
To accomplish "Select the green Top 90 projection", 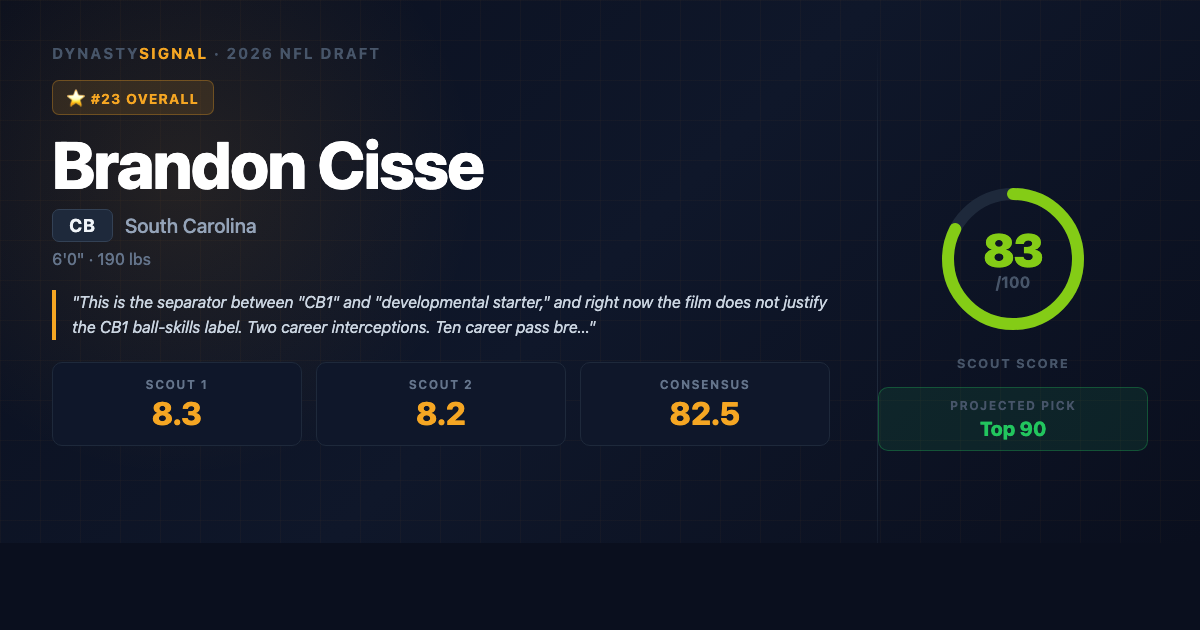I will pos(1013,430).
